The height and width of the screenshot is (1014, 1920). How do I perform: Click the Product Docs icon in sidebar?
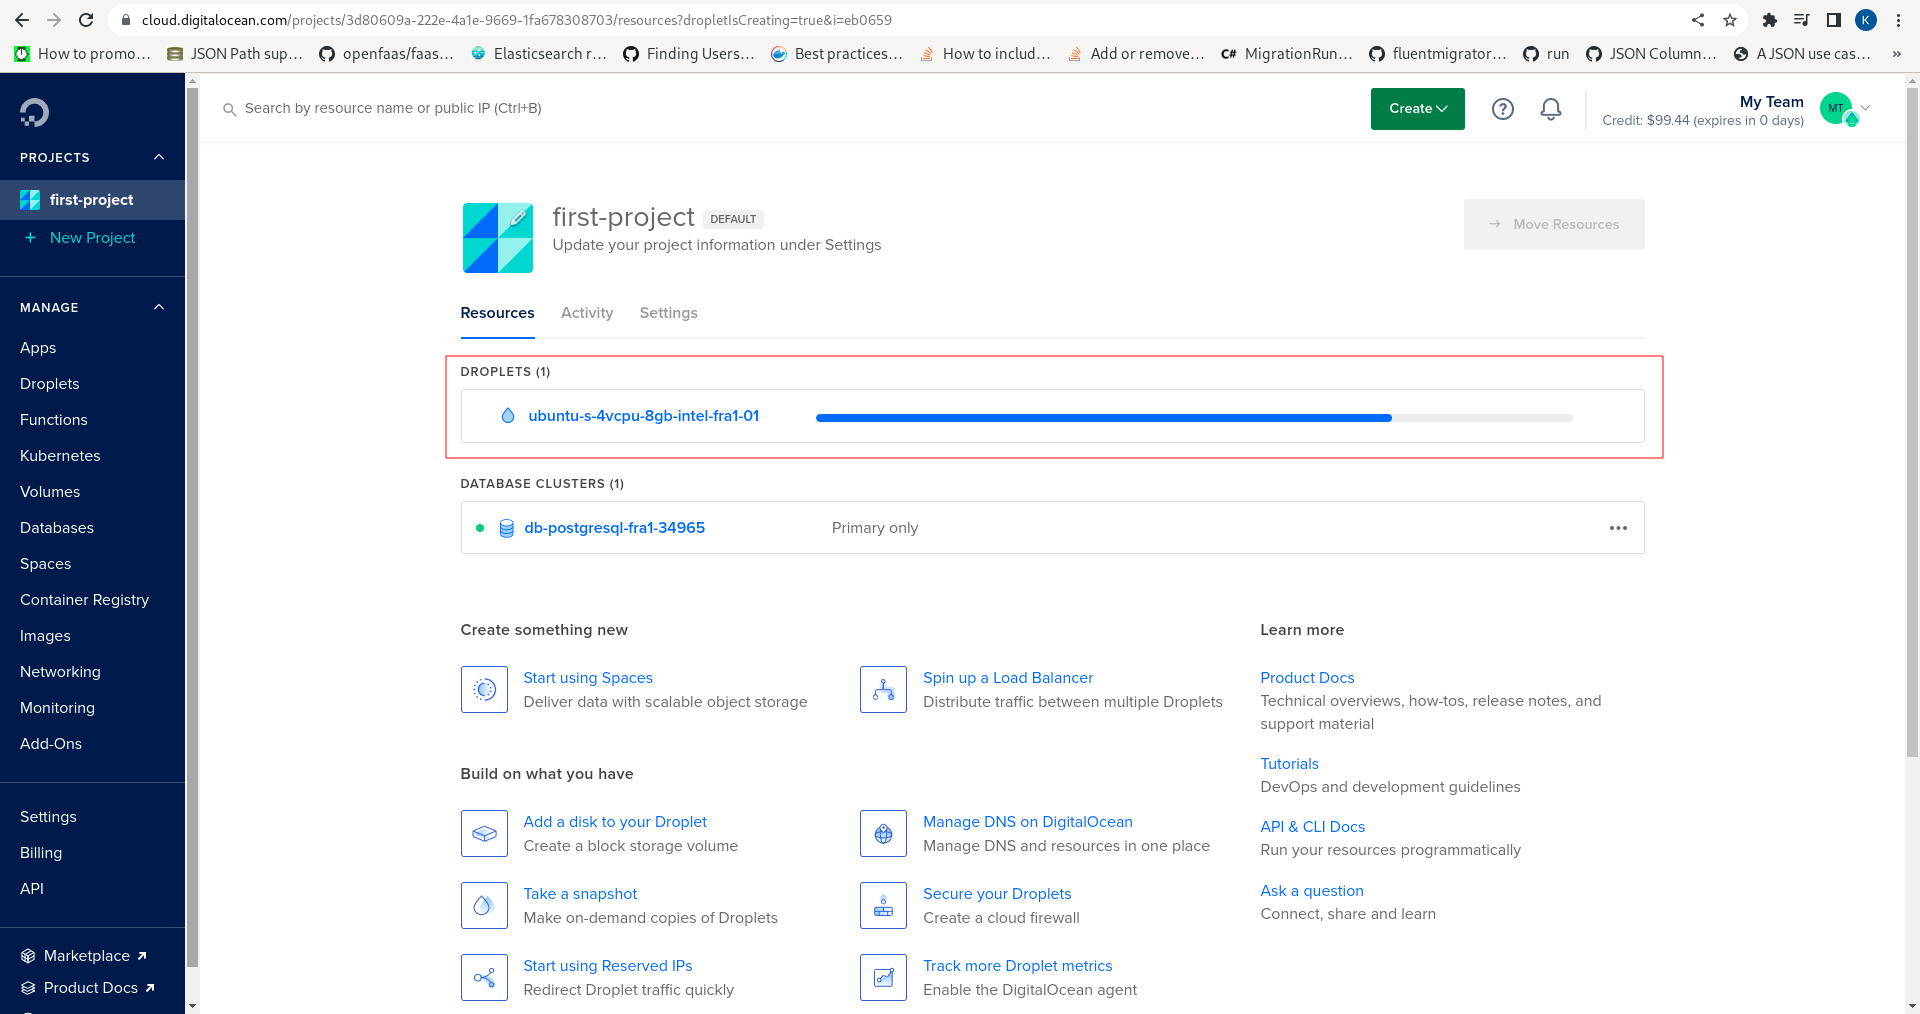tap(28, 988)
